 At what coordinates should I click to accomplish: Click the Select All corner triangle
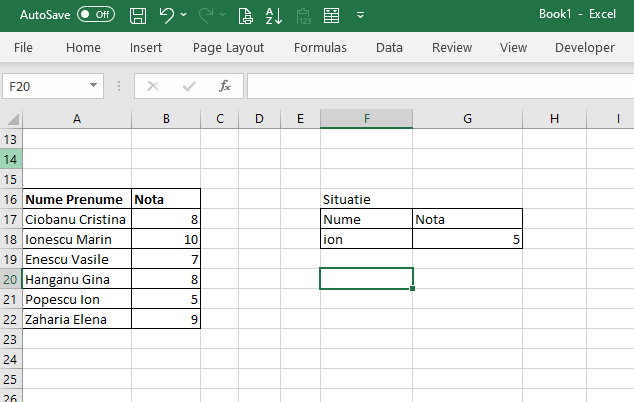point(10,119)
